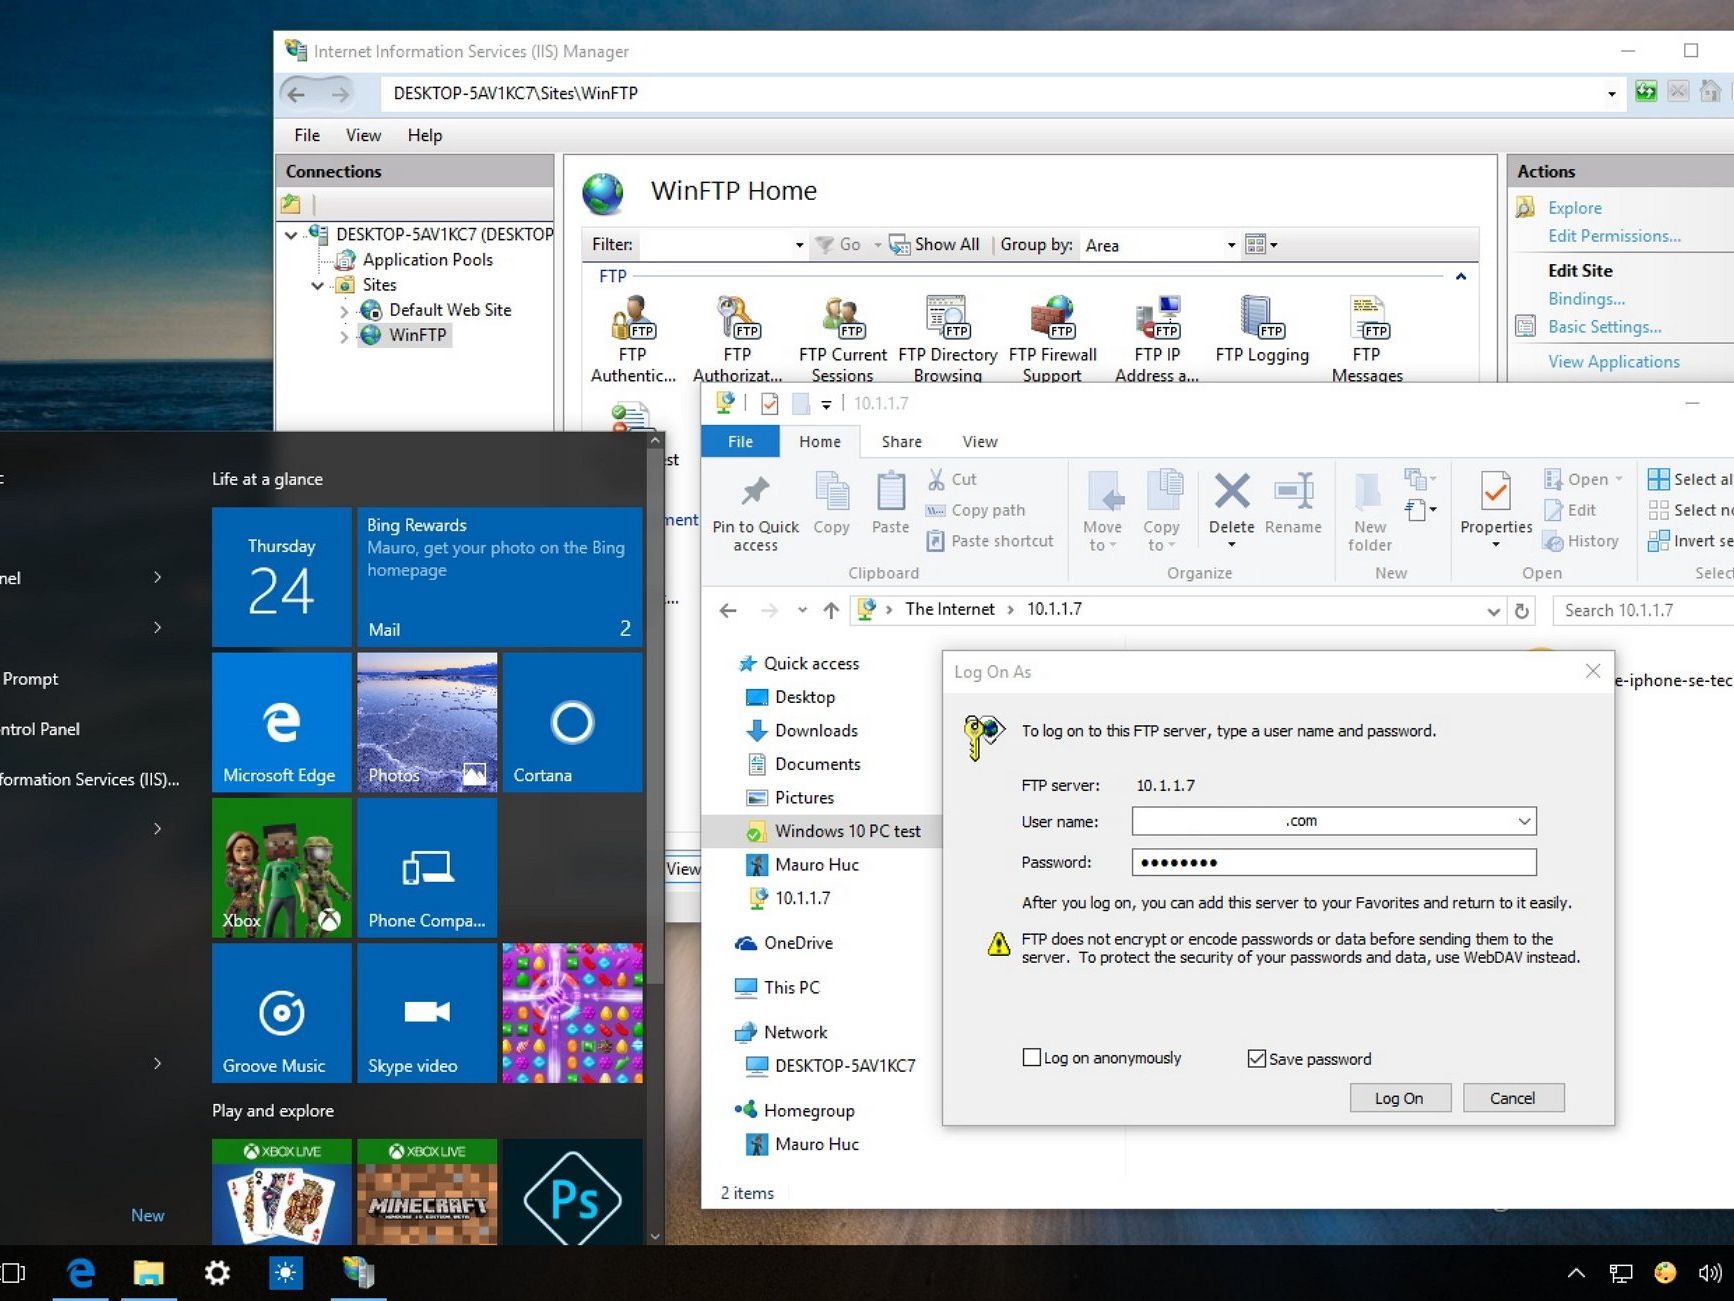
Task: Open FTP Directory Browsing icon
Action: point(947,319)
